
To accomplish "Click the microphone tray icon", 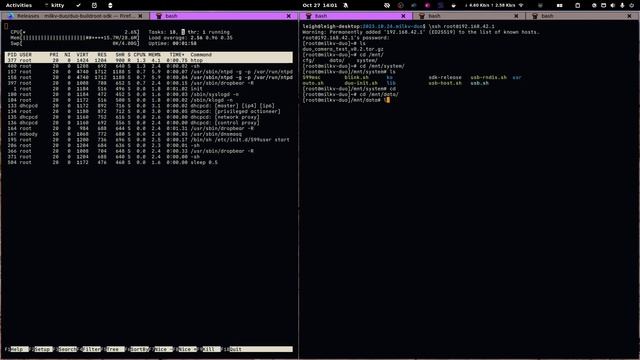I will coord(622,5).
